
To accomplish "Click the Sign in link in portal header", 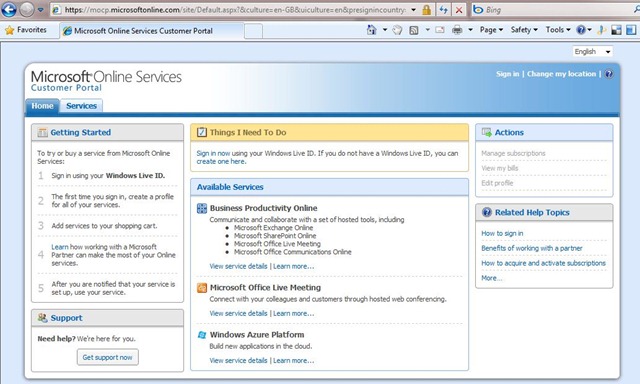I will click(507, 74).
